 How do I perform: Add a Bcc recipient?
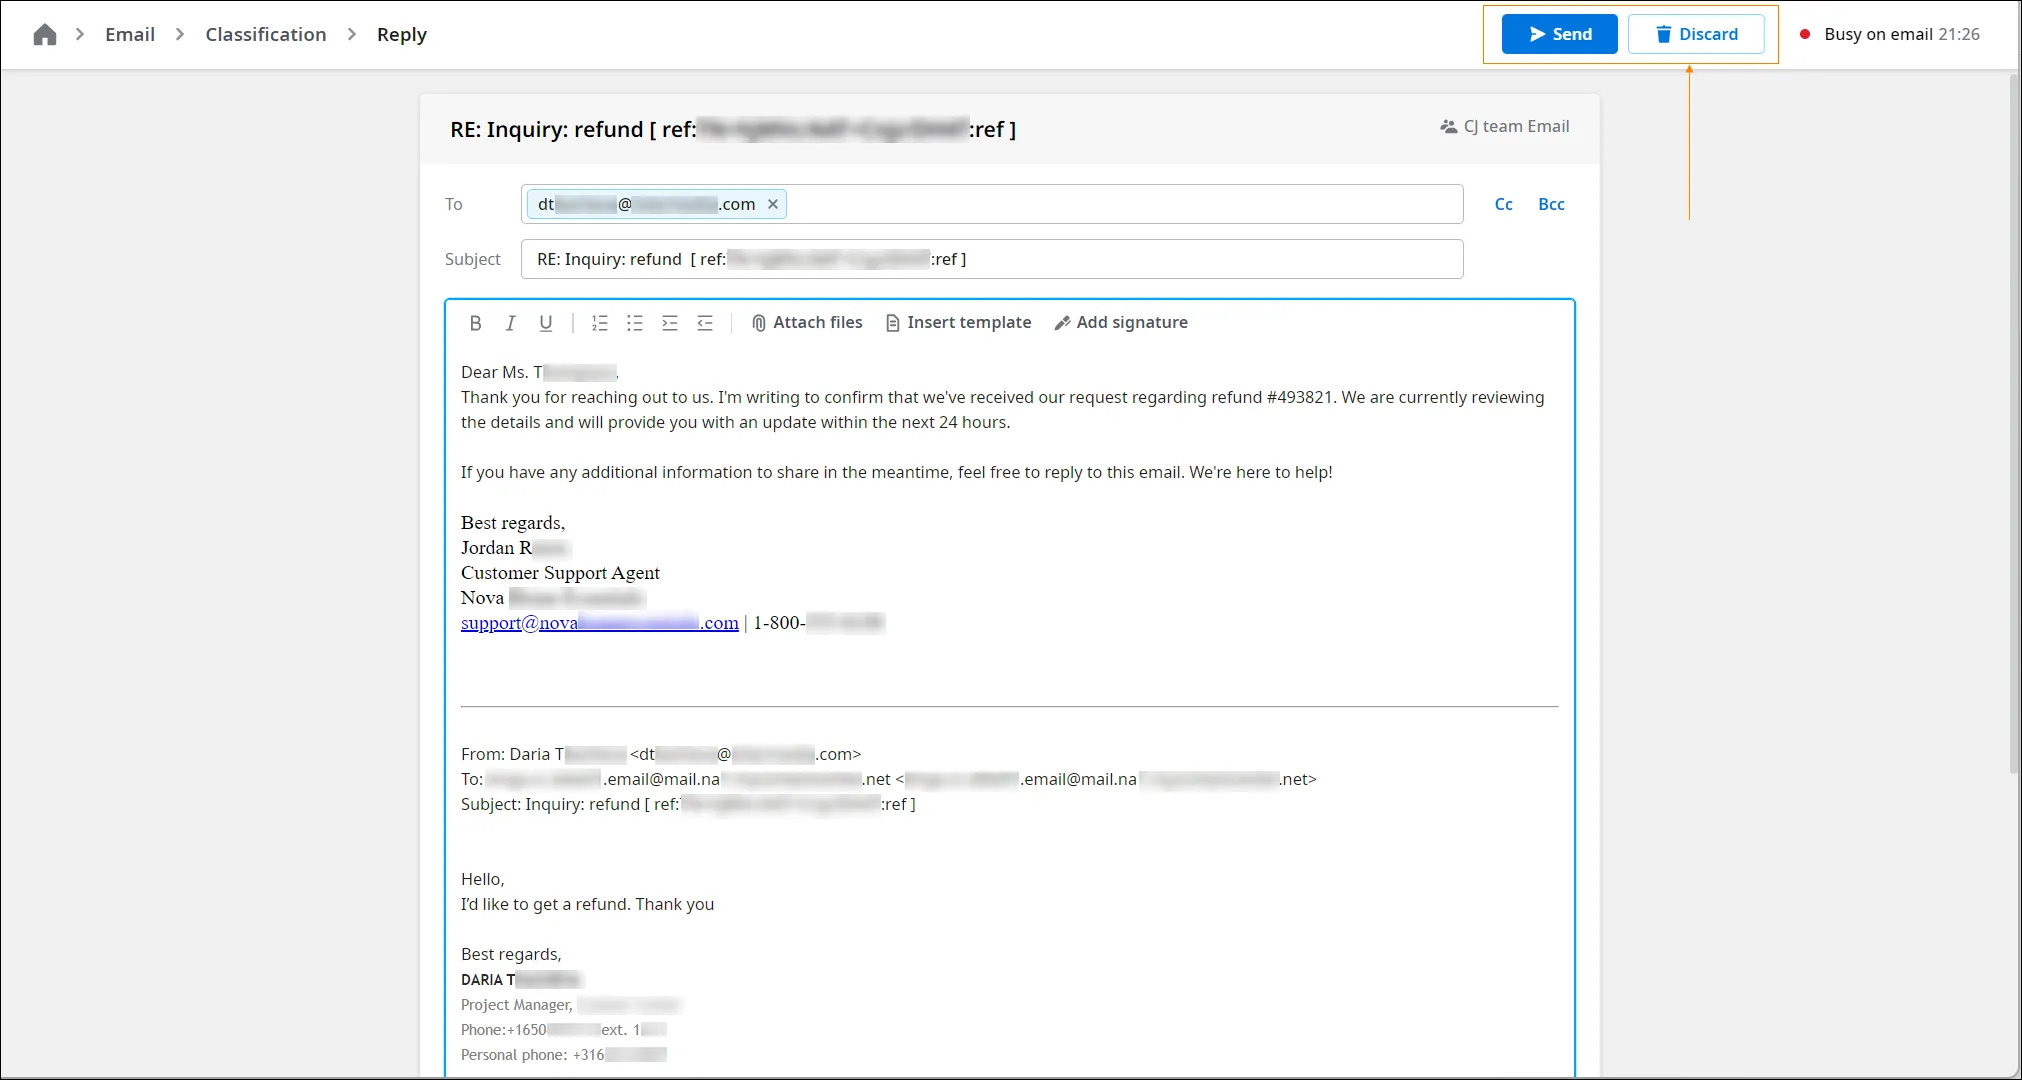[x=1551, y=204]
